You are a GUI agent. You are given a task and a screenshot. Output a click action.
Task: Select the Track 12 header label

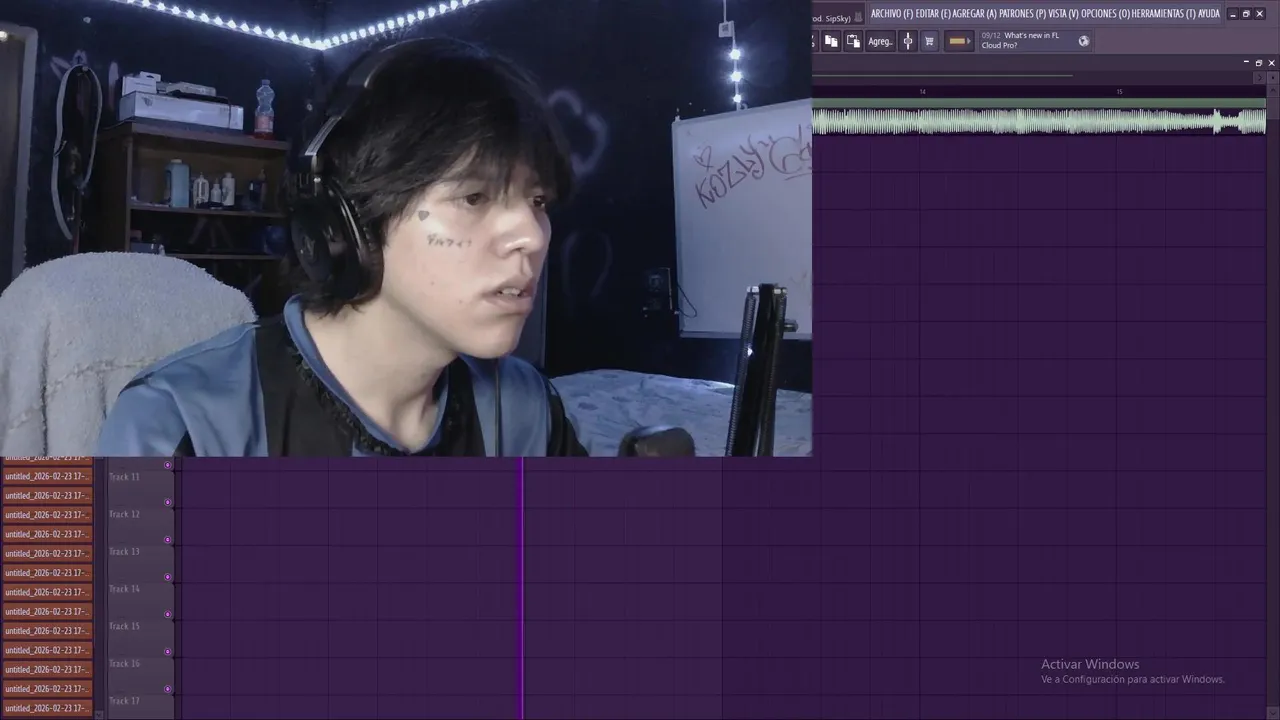(x=124, y=514)
